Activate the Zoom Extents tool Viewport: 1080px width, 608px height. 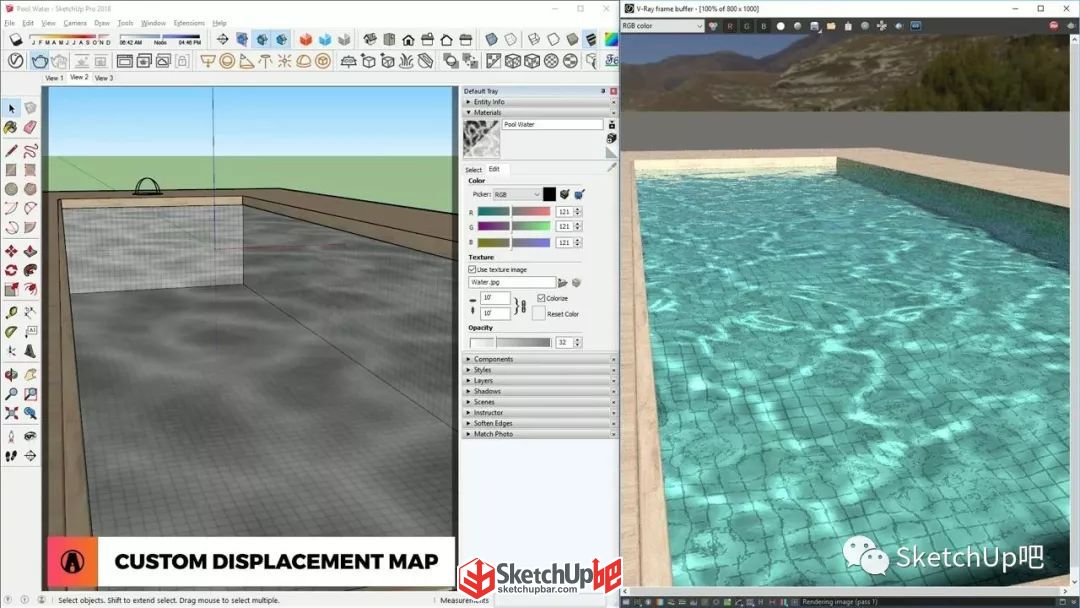click(x=12, y=413)
